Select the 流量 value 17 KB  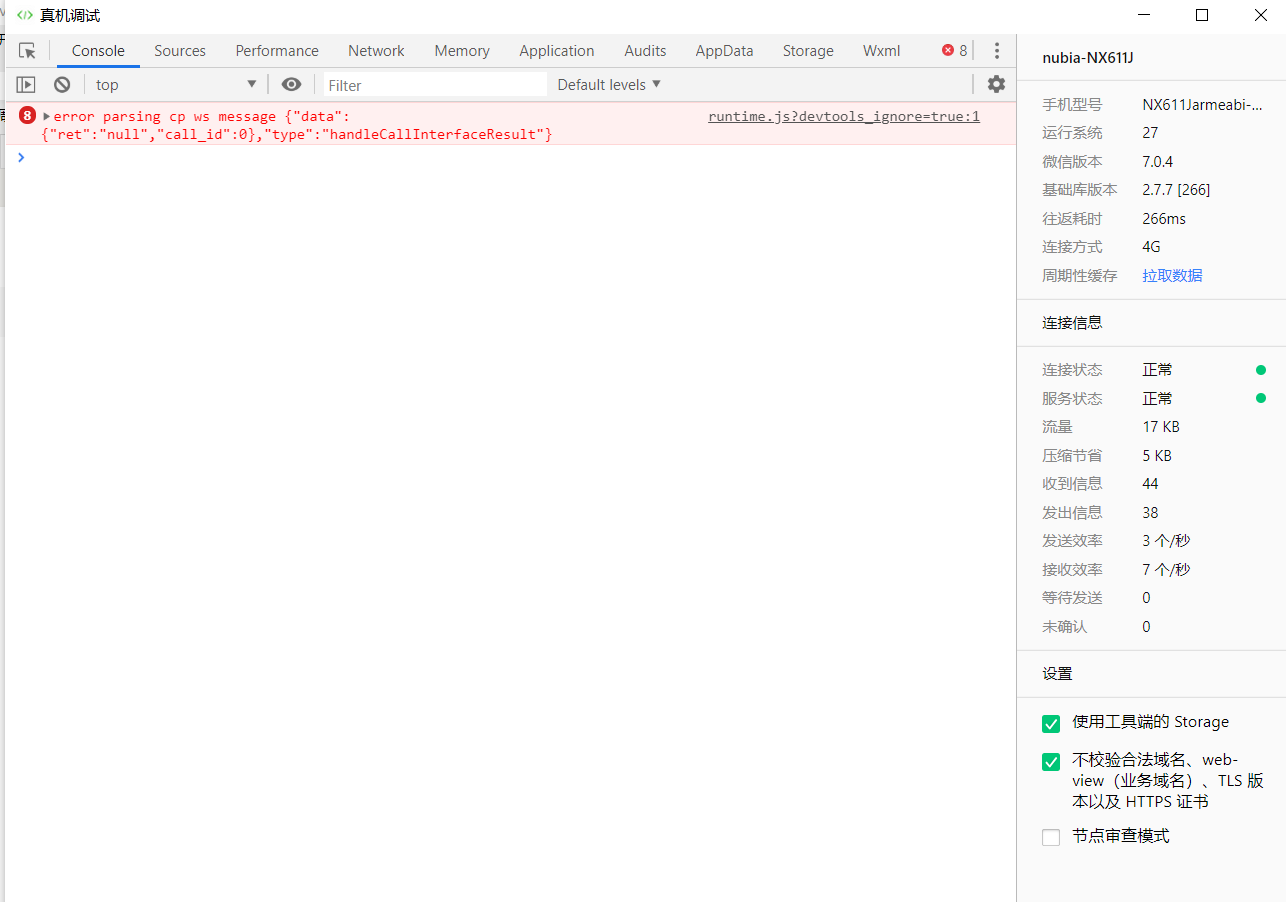[x=1161, y=427]
